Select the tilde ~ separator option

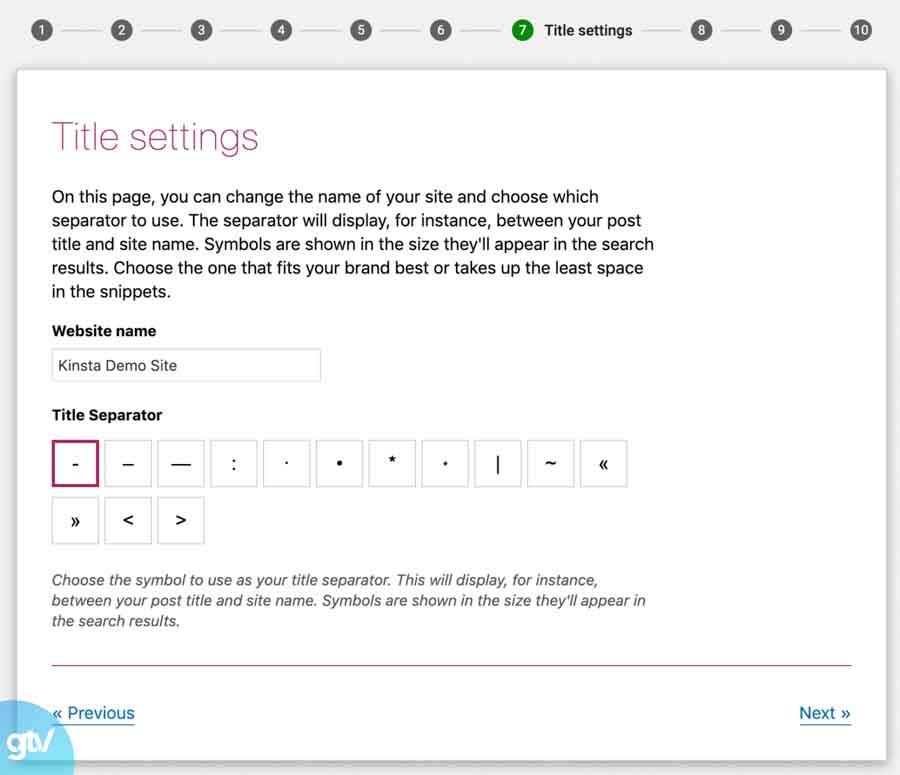pos(551,463)
